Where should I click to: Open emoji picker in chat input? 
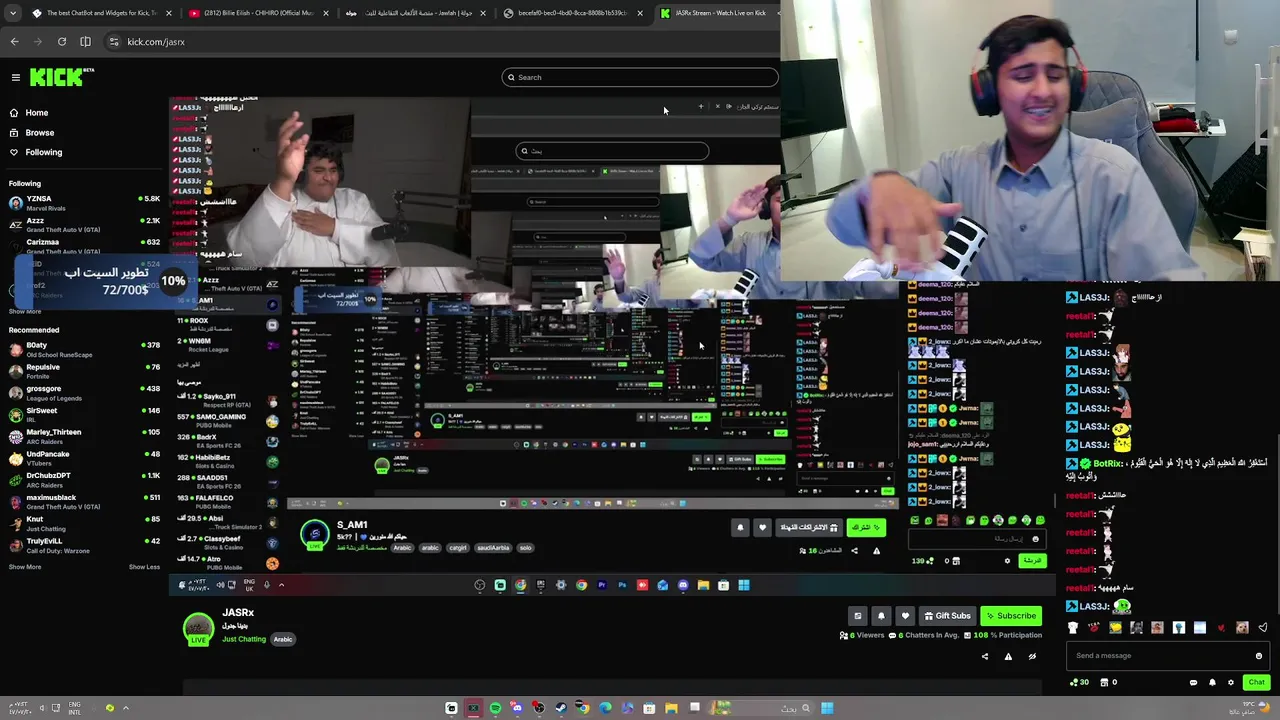[1259, 656]
